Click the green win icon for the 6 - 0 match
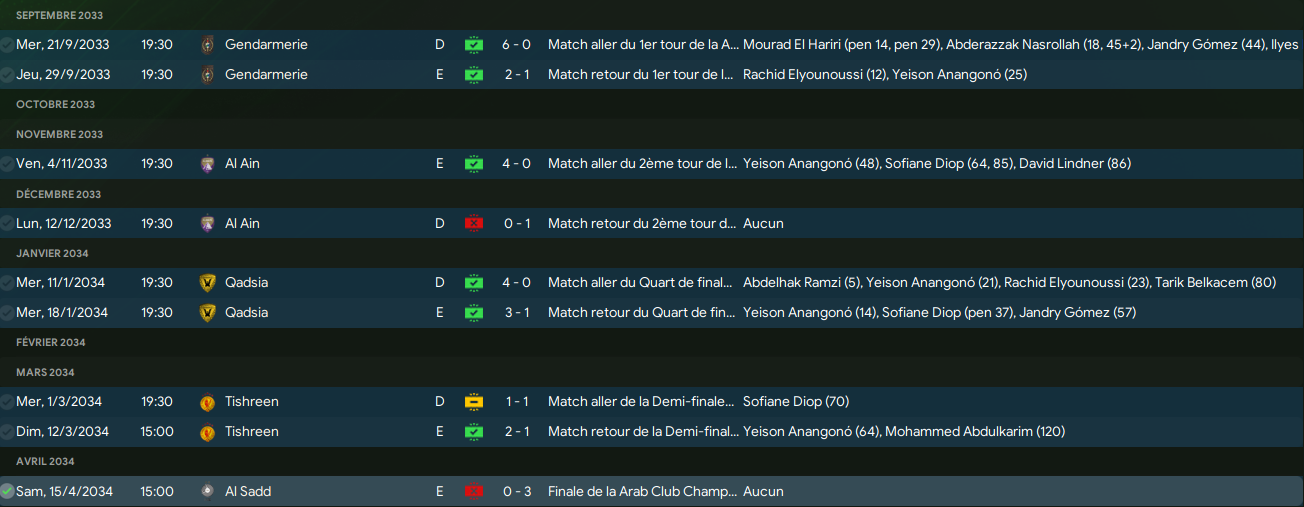1304x507 pixels. 474,45
